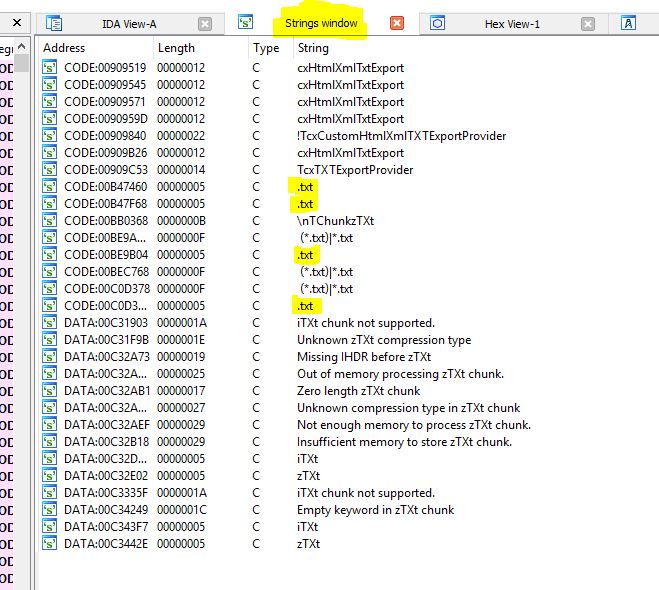Switch to the IDA View-A tab

tap(129, 23)
